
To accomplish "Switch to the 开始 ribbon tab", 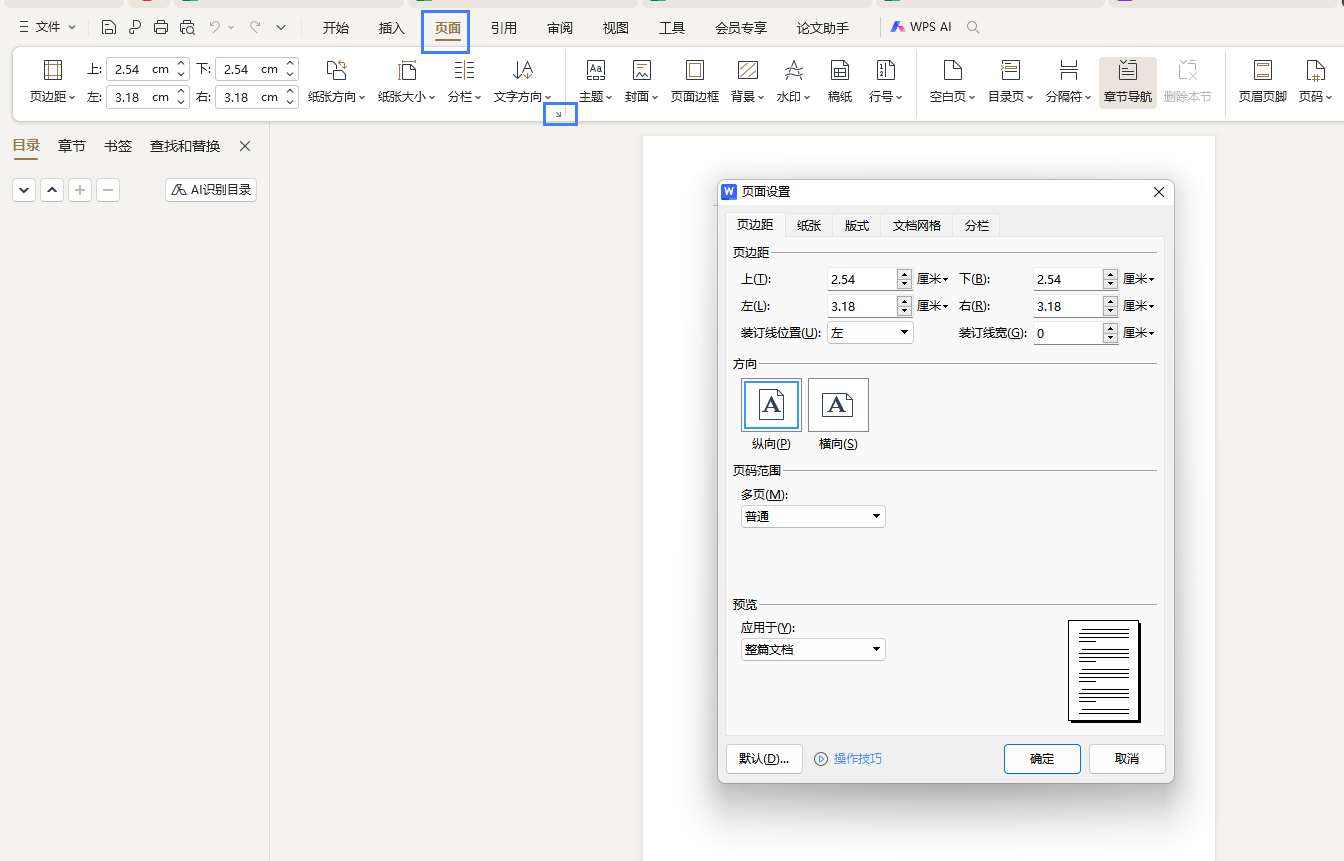I will tap(335, 28).
